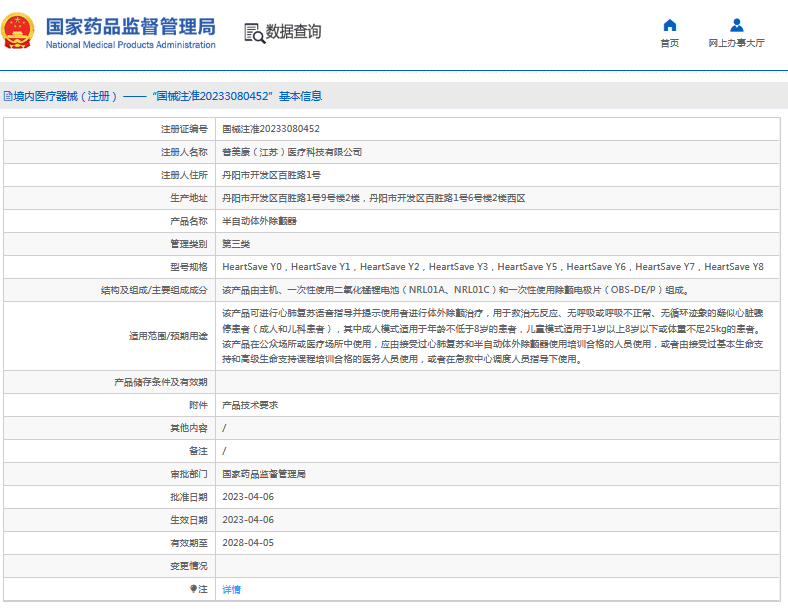Click the 型号规格 row label
Image resolution: width=788 pixels, height=609 pixels.
(x=188, y=267)
